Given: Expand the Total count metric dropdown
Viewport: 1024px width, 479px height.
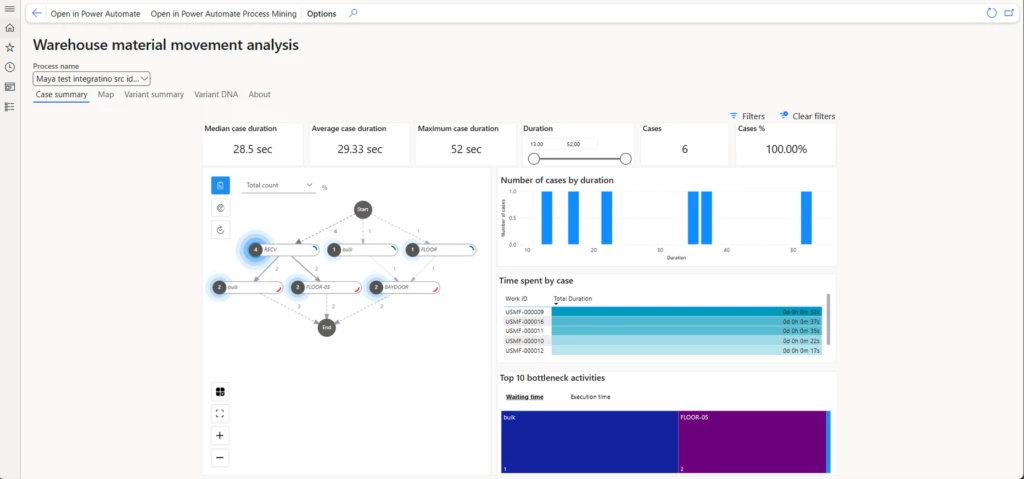Looking at the screenshot, I should 280,186.
